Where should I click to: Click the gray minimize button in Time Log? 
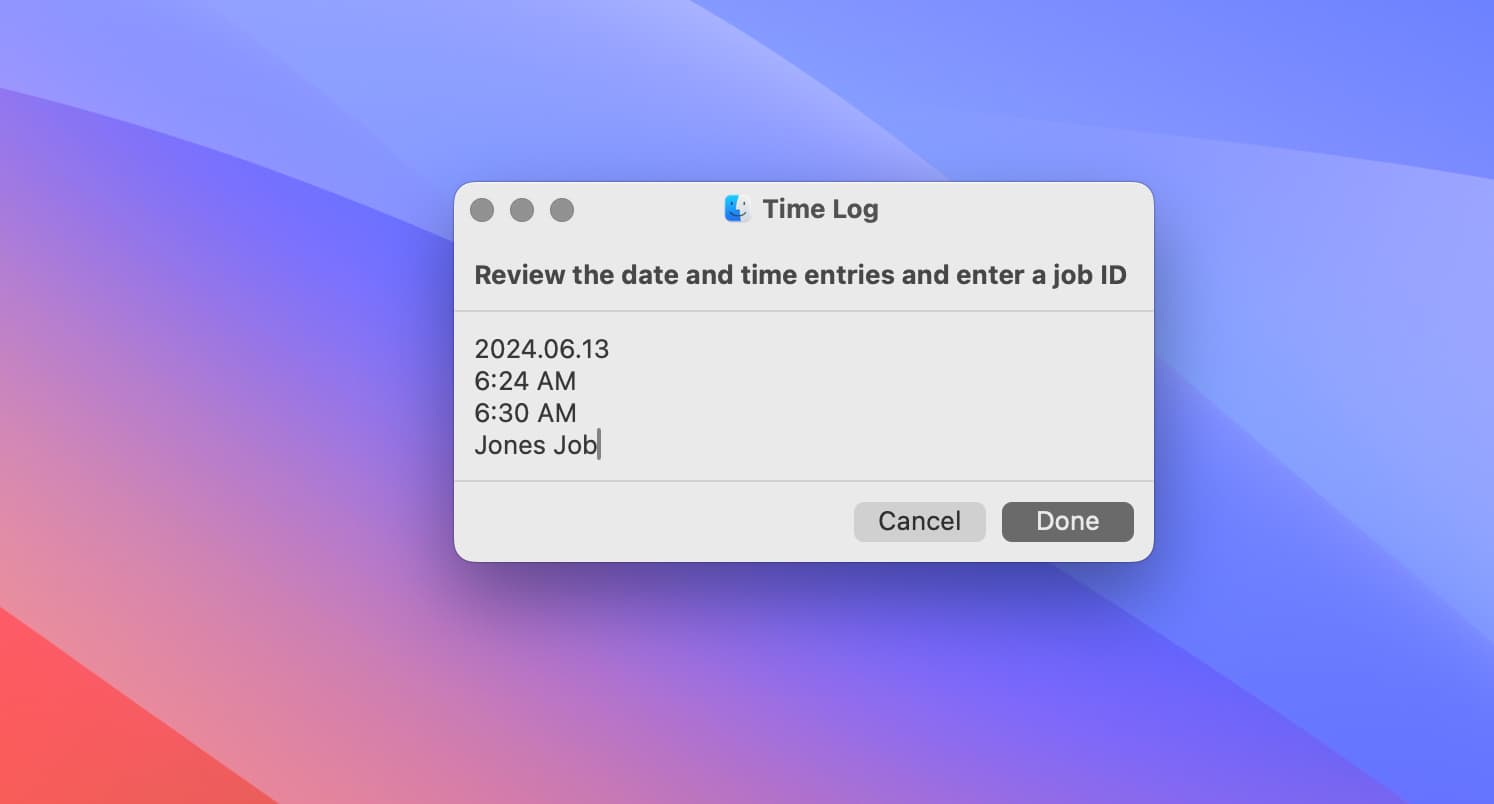(x=522, y=210)
